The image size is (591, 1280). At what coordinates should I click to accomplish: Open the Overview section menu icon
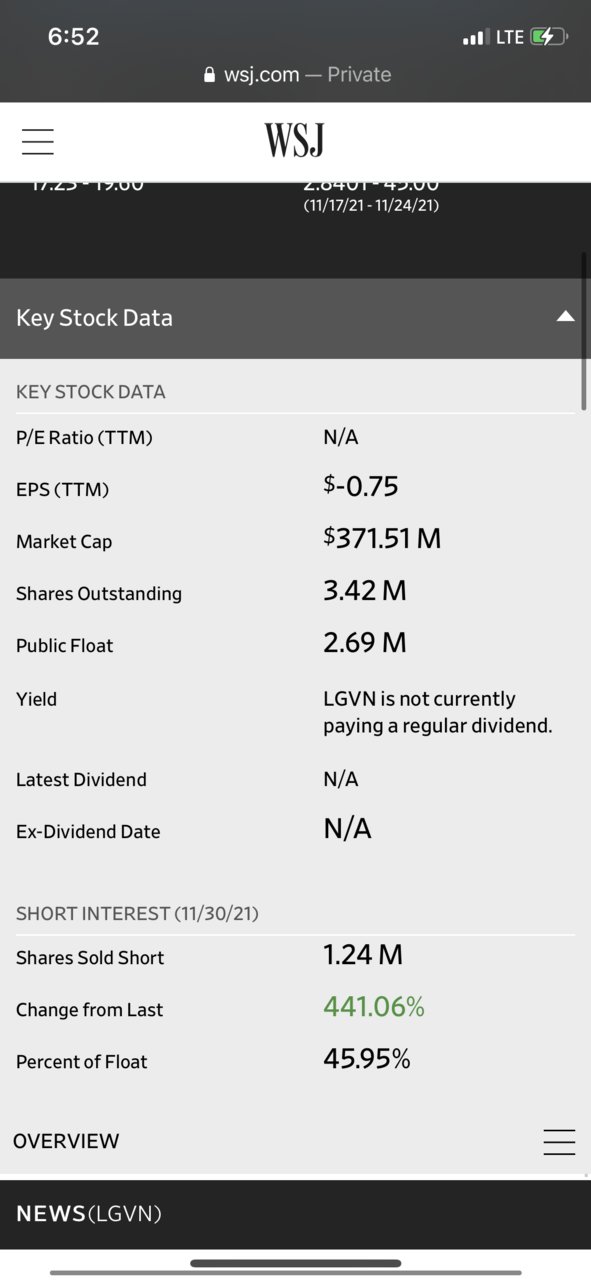(x=559, y=1142)
